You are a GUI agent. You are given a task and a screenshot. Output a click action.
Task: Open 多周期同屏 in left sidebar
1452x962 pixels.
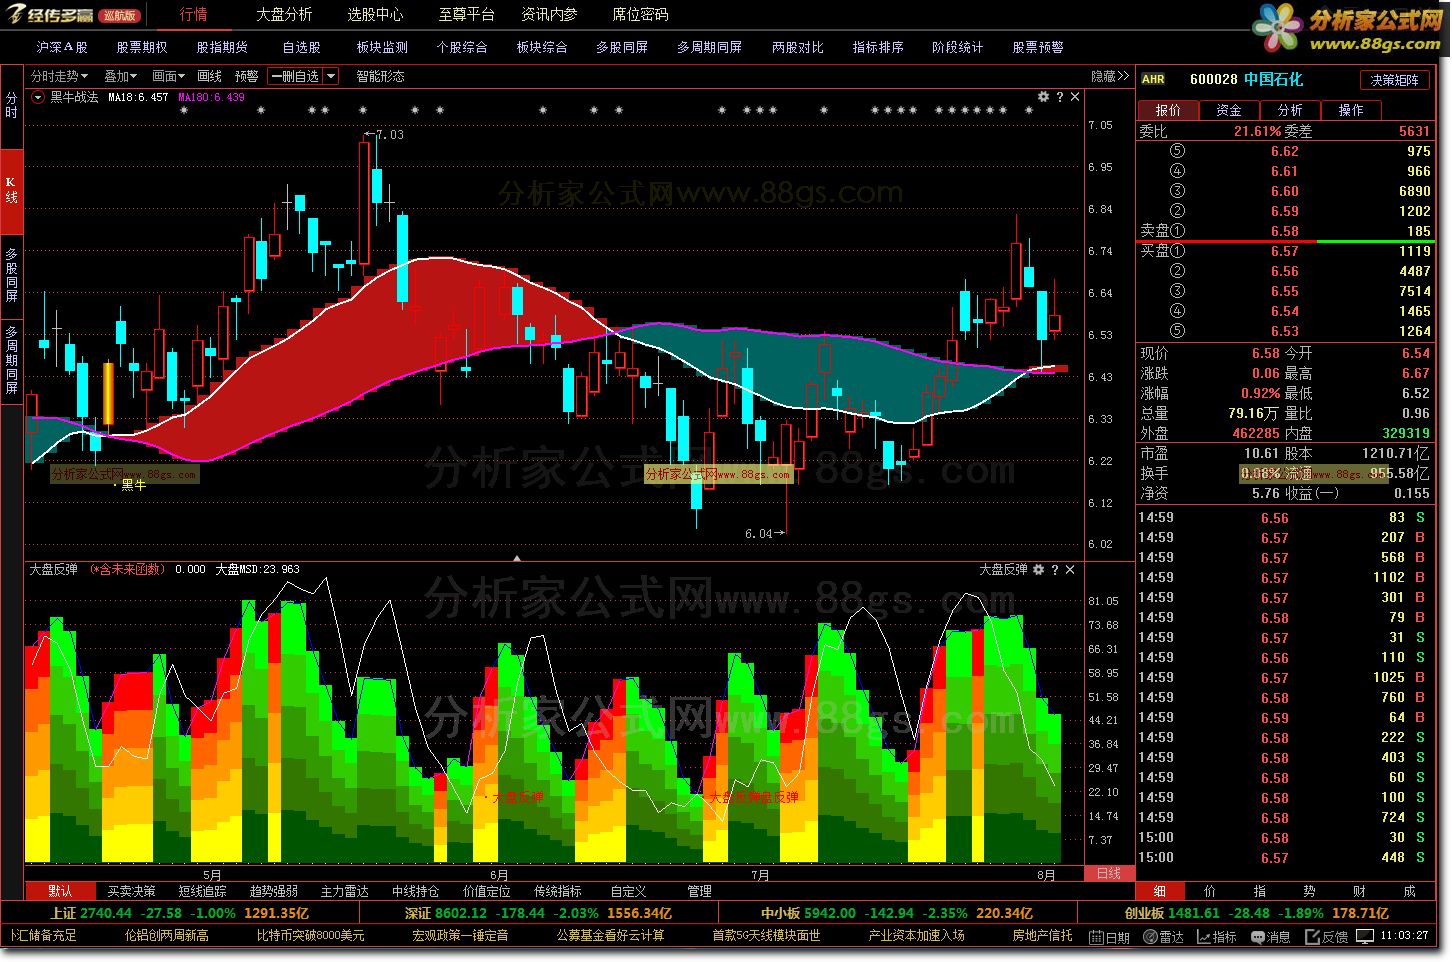[x=11, y=360]
